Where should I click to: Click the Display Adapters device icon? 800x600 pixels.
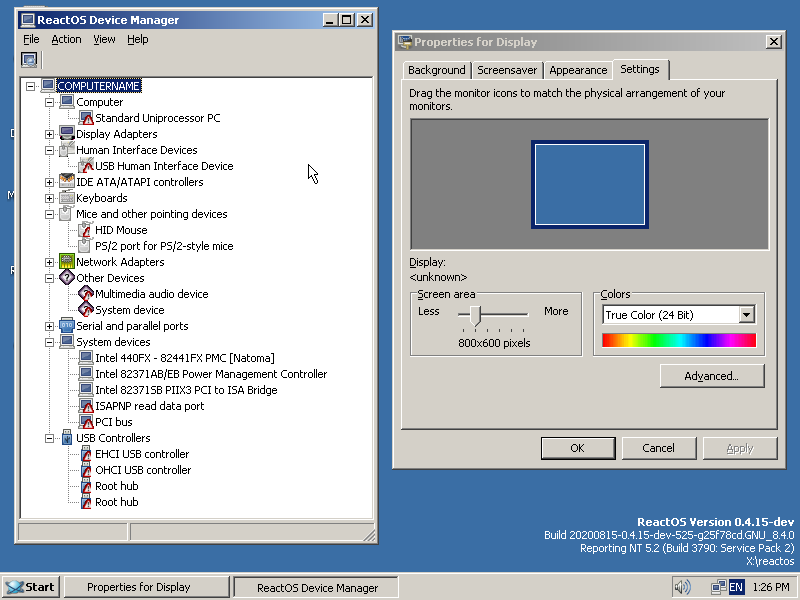(x=67, y=134)
